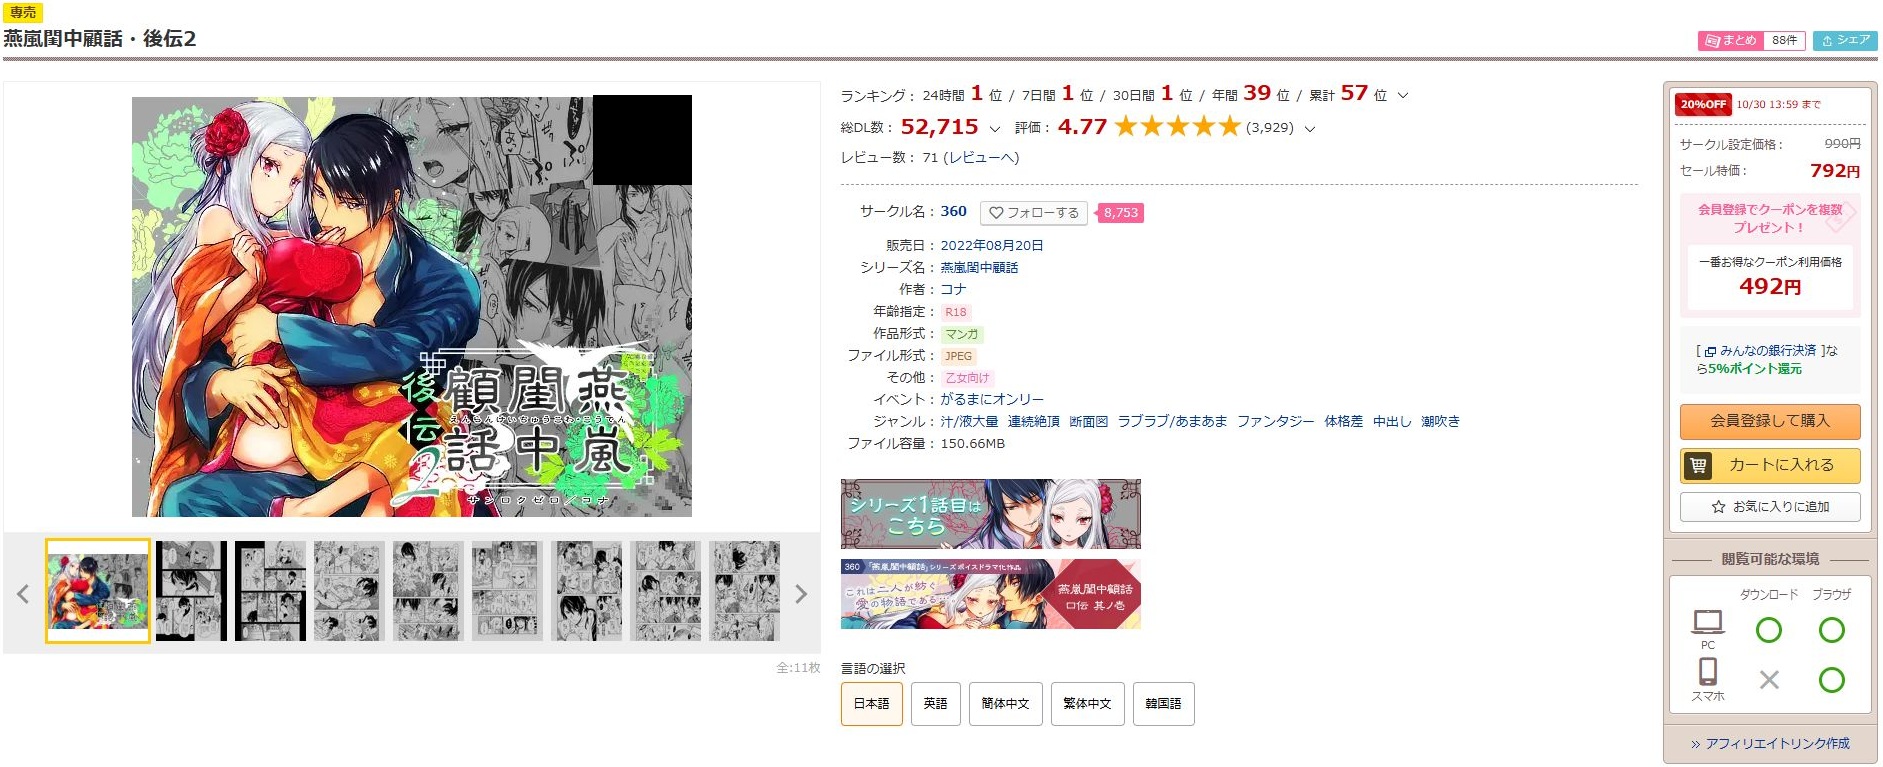
Task: Select 日本語 language option
Action: pos(871,704)
